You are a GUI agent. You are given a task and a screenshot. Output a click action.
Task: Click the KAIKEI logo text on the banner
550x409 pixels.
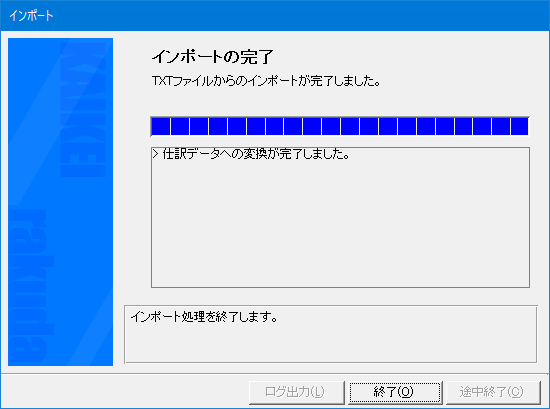point(83,109)
